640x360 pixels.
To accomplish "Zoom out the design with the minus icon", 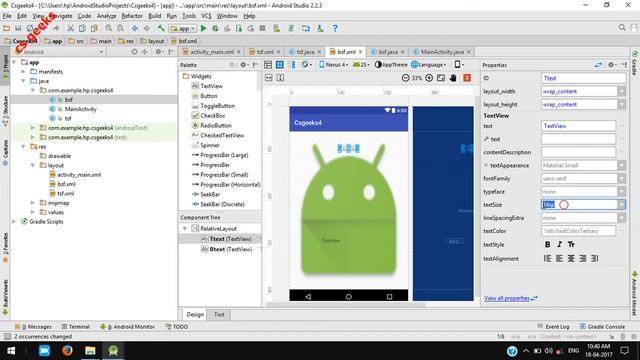I will coord(405,78).
